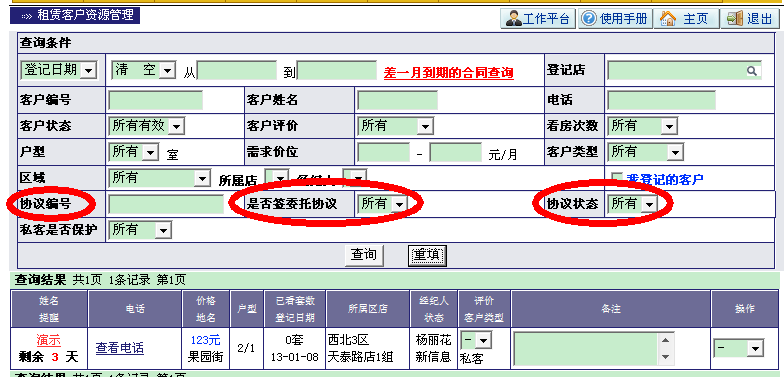Image resolution: width=784 pixels, height=377 pixels.
Task: Click the 查询 search button
Action: 364,256
